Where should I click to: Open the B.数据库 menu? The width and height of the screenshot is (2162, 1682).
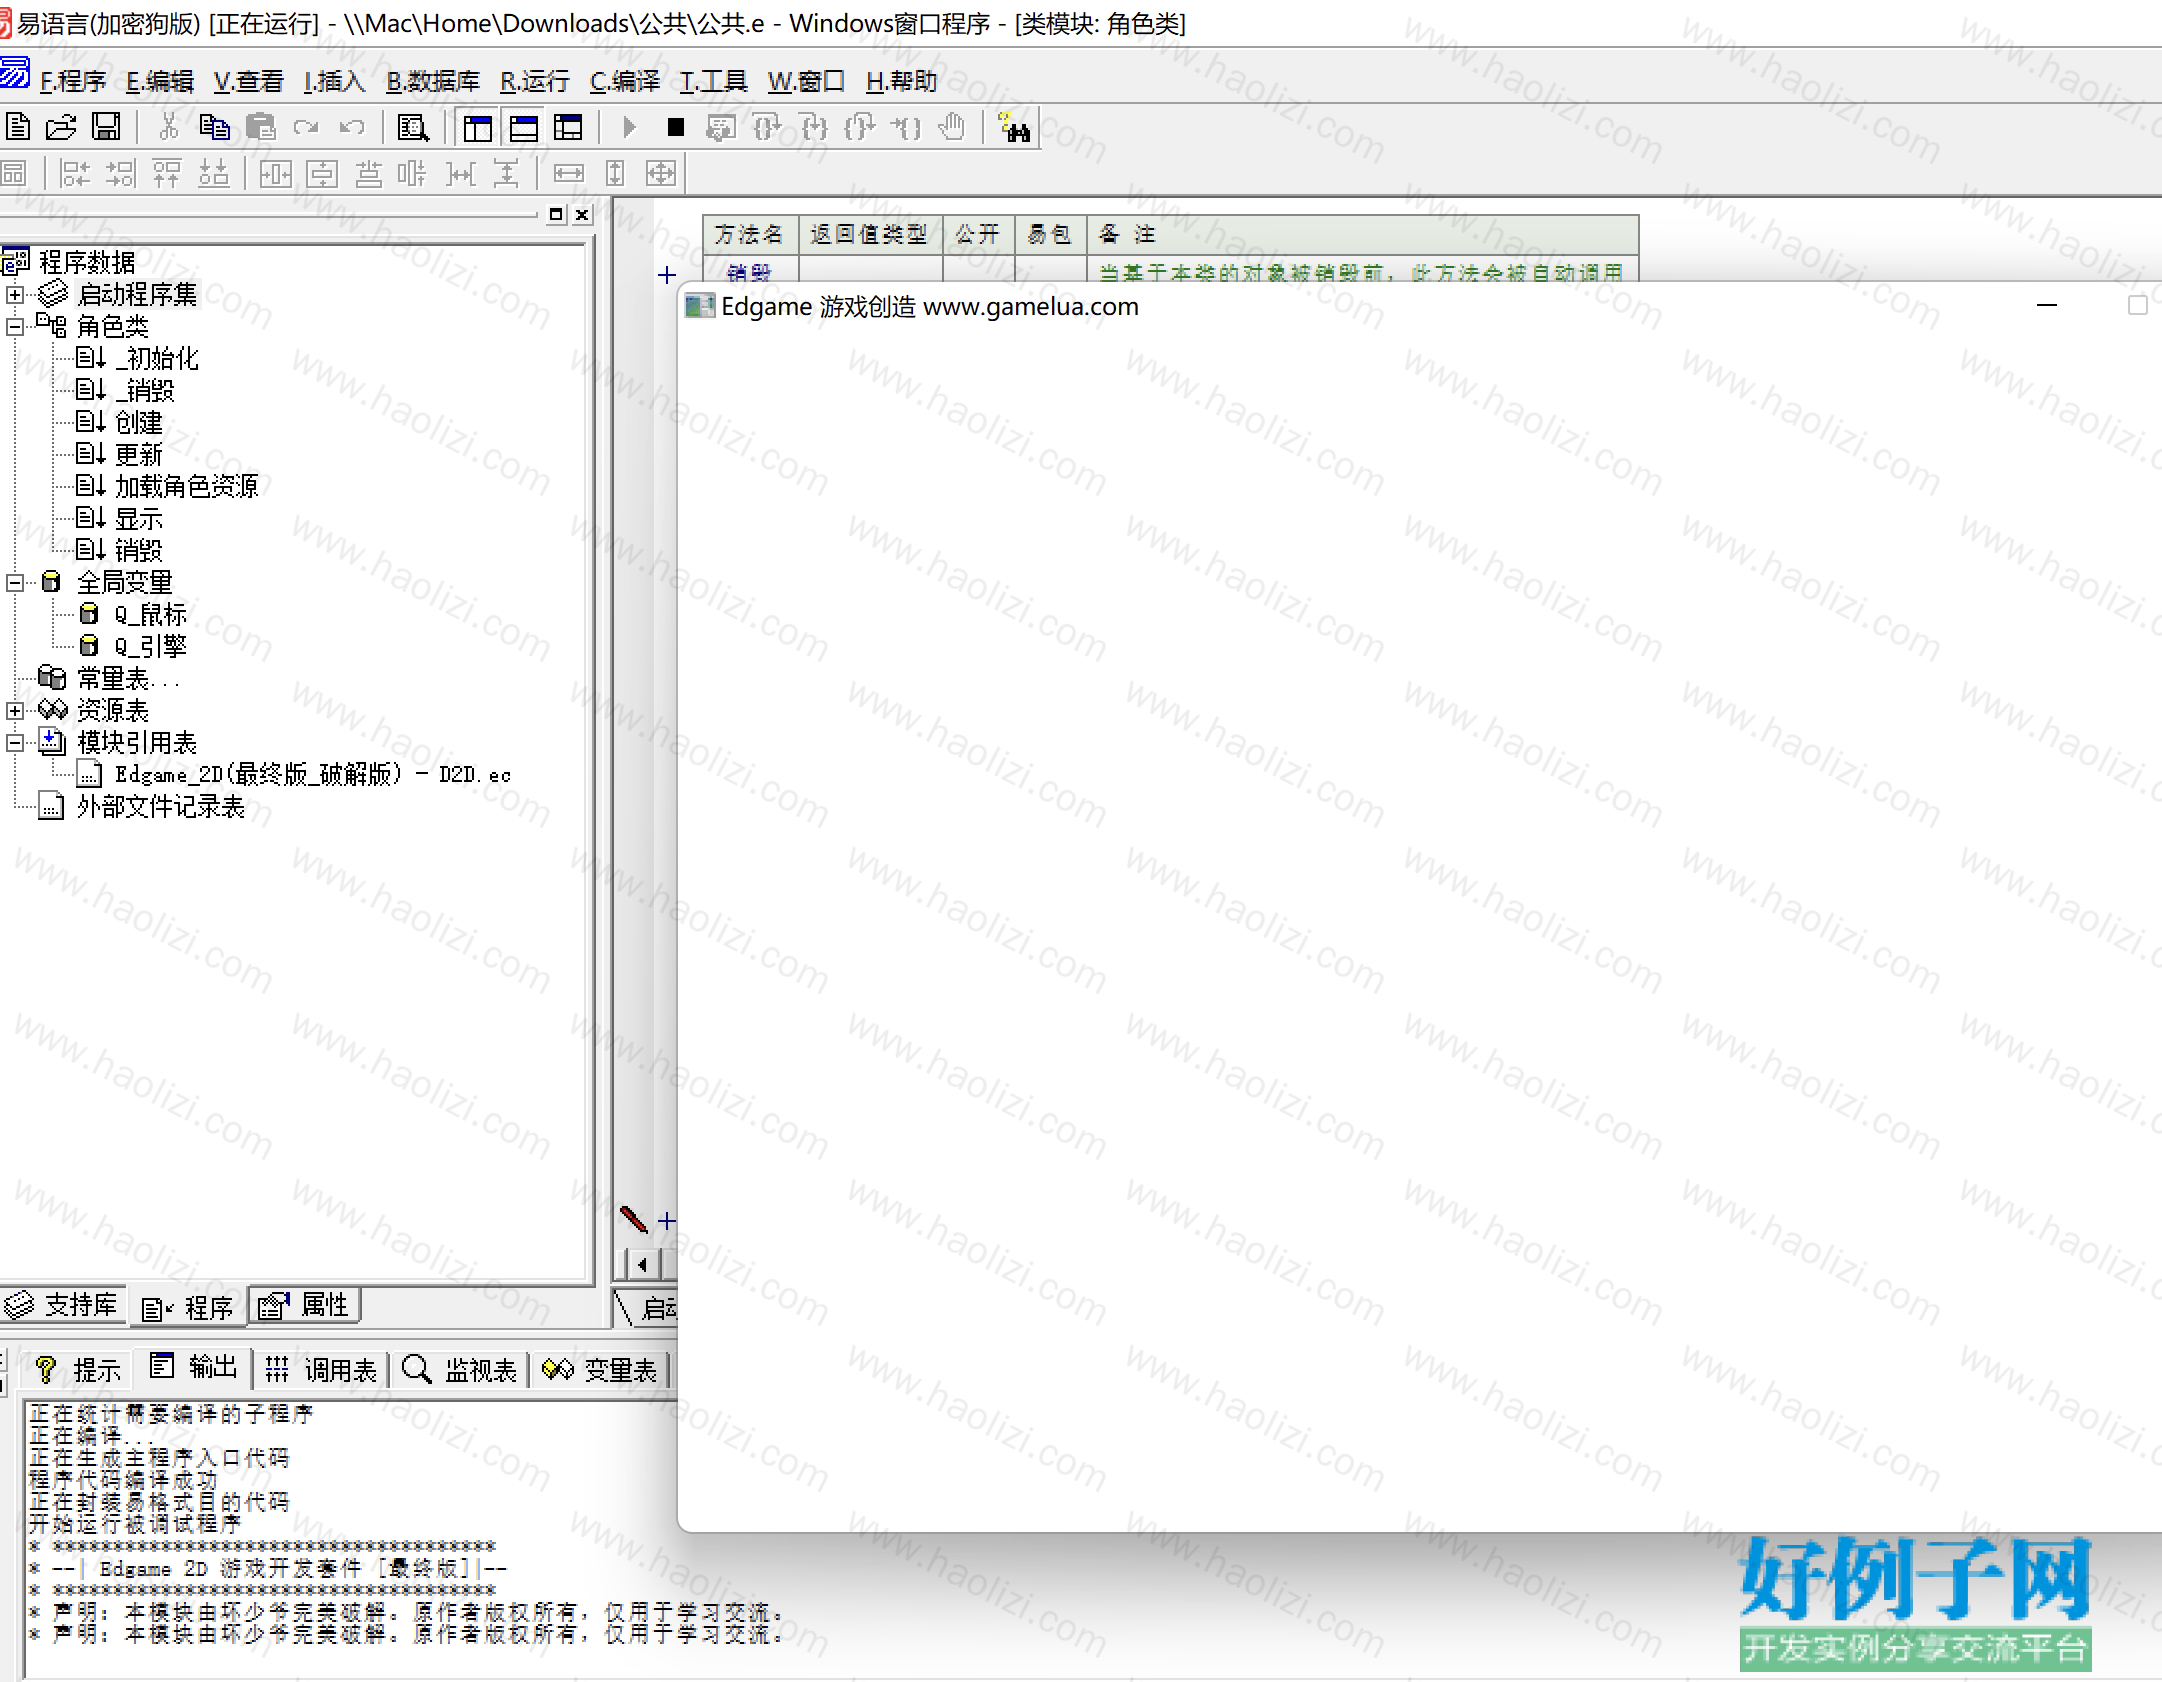[433, 81]
